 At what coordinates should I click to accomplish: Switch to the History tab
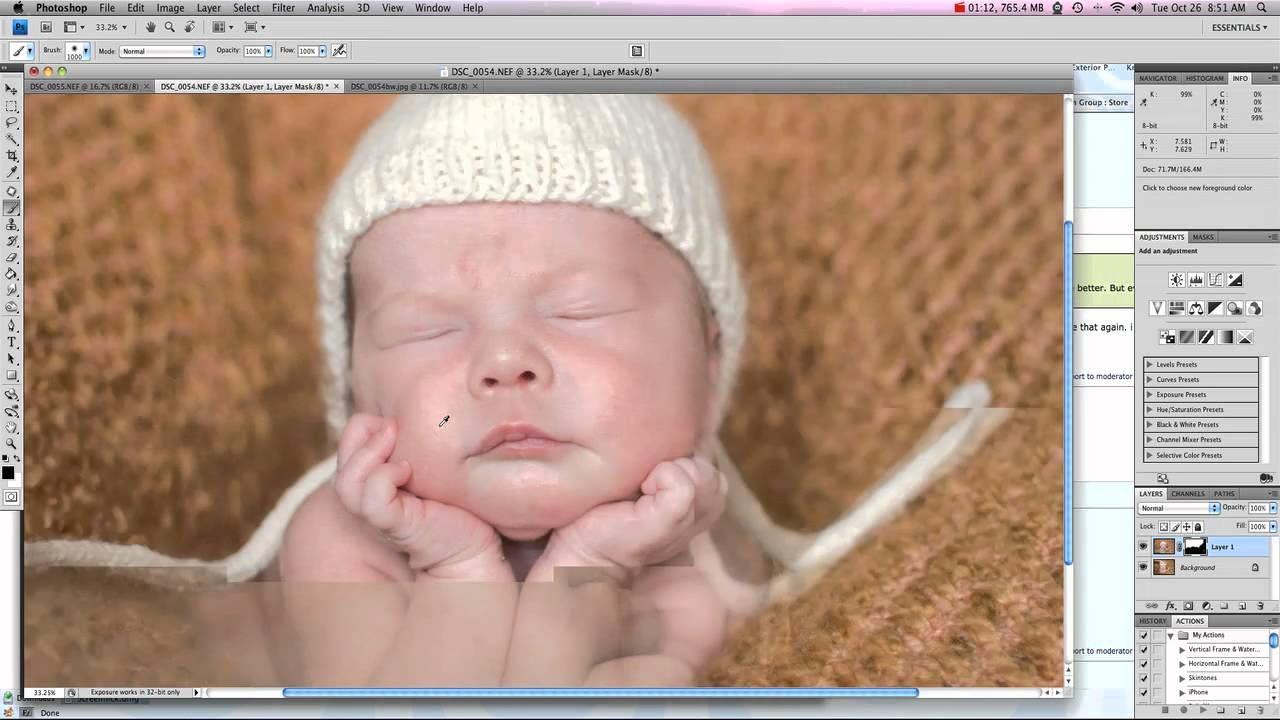coord(1153,621)
